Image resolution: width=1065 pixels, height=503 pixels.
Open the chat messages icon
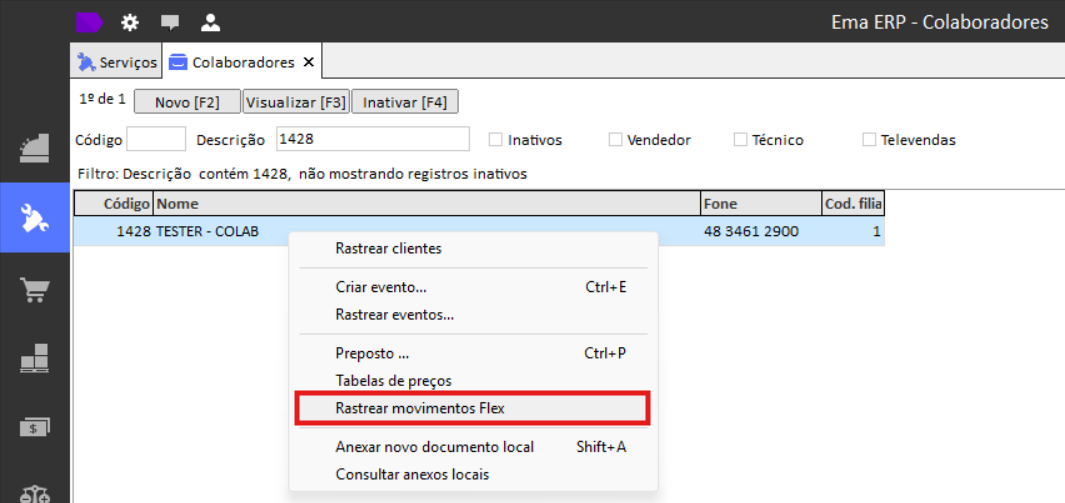[x=170, y=23]
